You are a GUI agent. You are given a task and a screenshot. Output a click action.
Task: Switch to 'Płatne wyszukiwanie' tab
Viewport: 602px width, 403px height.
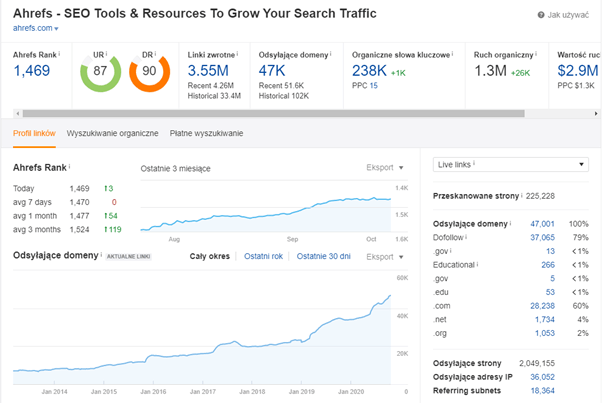click(205, 132)
